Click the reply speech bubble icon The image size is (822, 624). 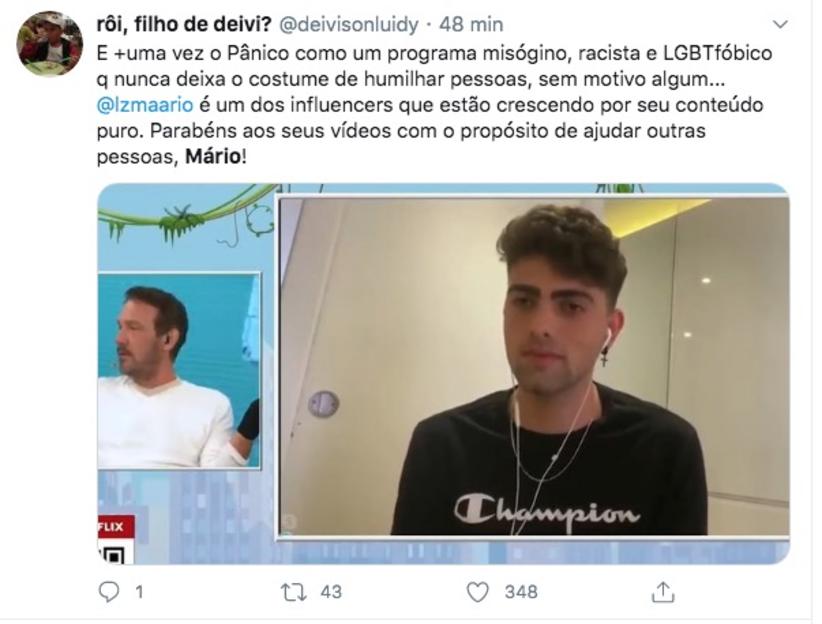pyautogui.click(x=109, y=592)
